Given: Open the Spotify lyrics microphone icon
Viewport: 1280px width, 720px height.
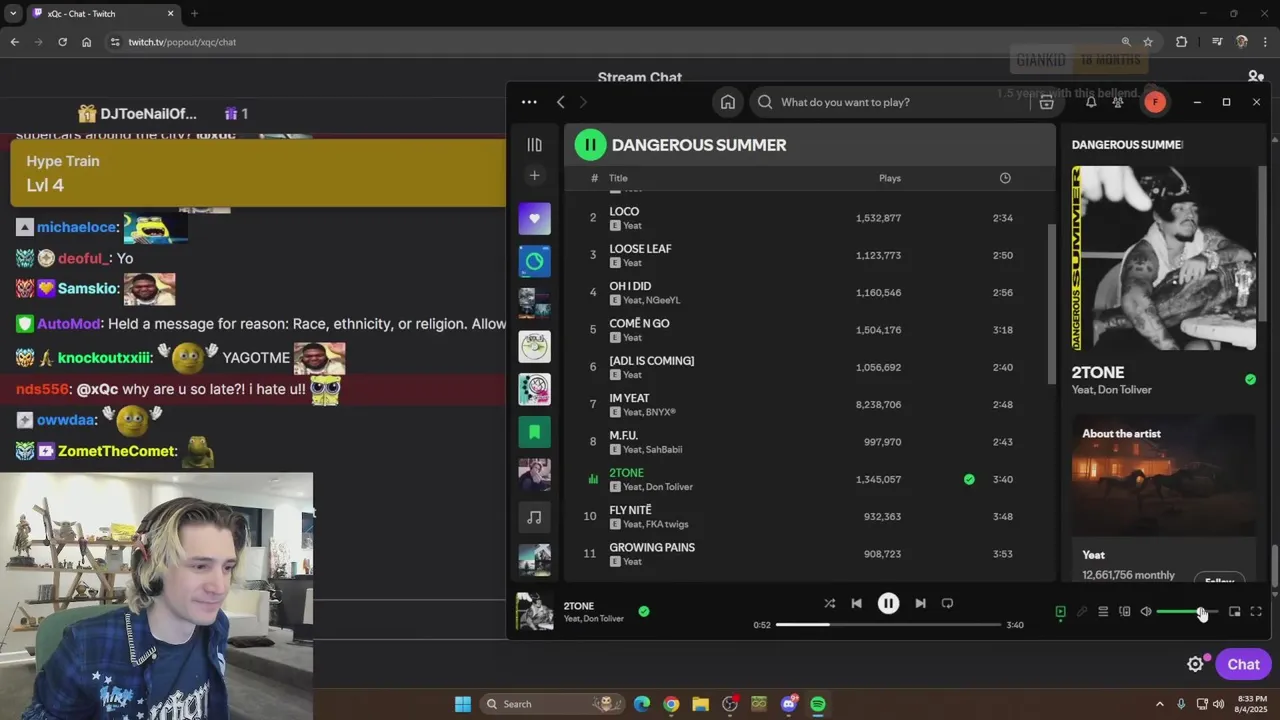Looking at the screenshot, I should tap(1081, 612).
